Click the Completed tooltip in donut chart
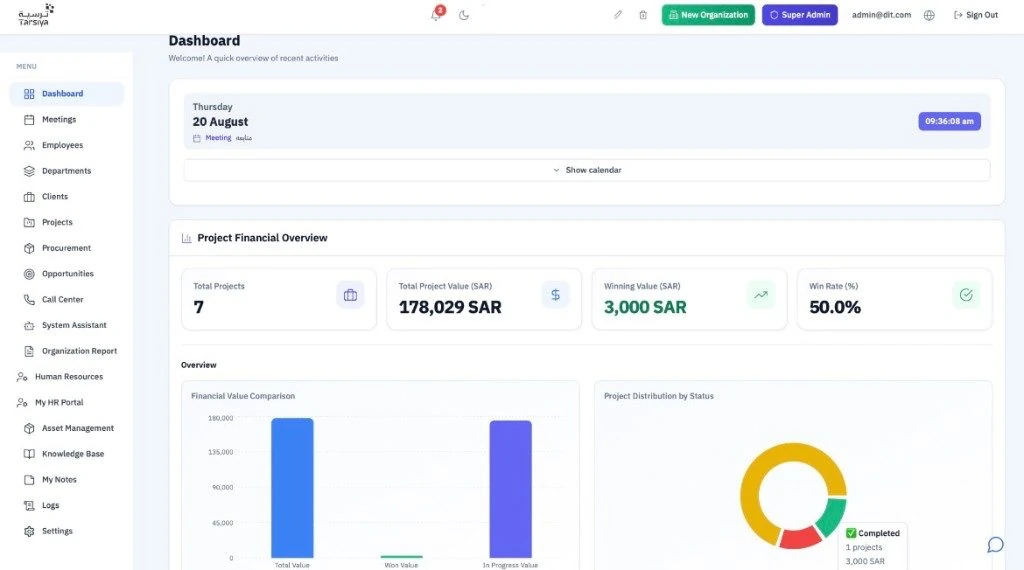Screen dimensions: 1024x570 pos(872,547)
